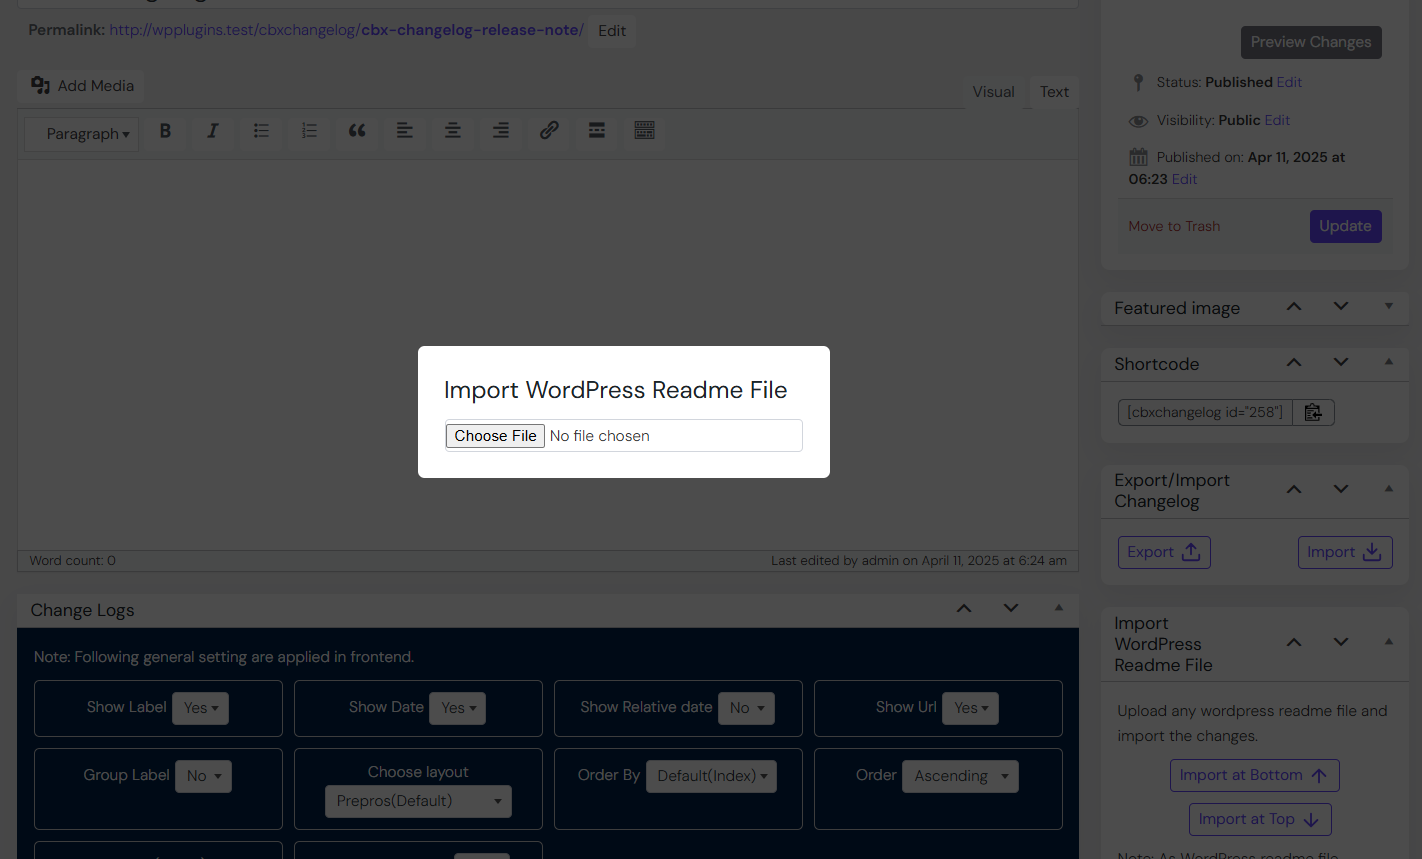The image size is (1422, 859).
Task: Edit the Published status
Action: 1289,82
